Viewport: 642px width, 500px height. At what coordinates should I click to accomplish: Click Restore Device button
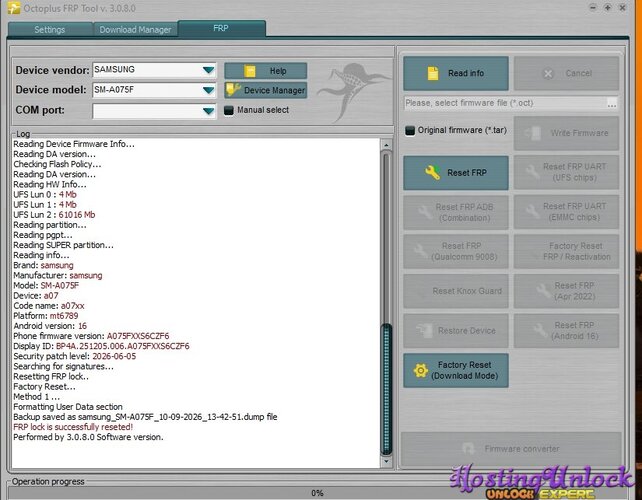456,331
